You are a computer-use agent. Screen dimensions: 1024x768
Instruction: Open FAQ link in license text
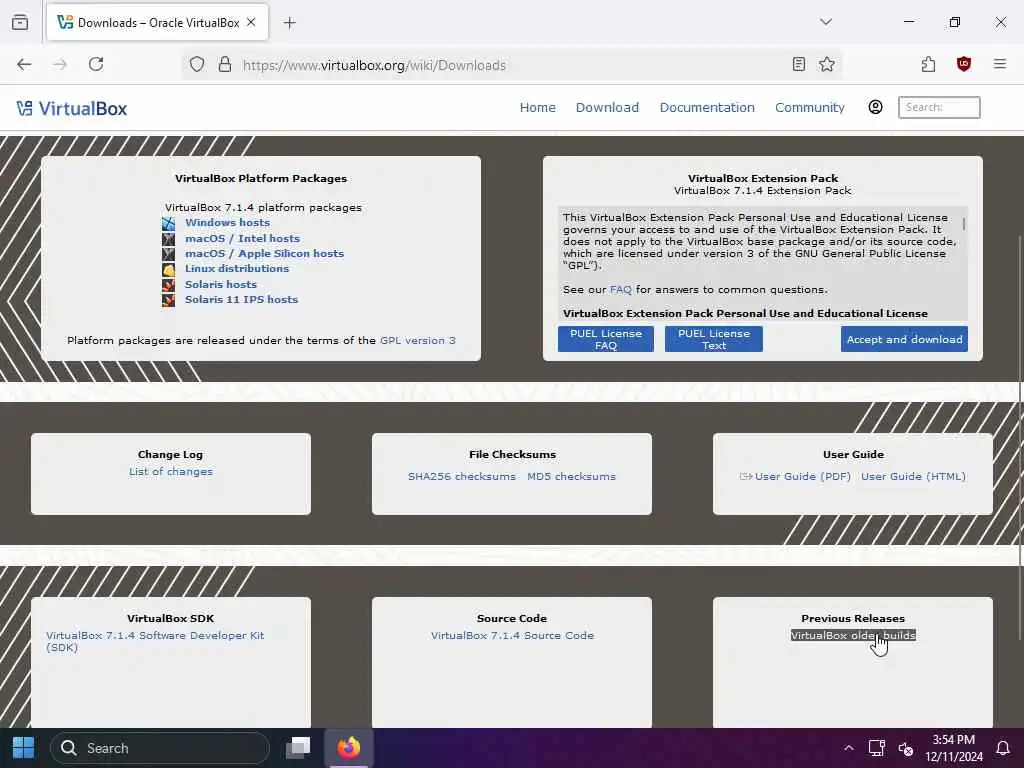pos(620,289)
